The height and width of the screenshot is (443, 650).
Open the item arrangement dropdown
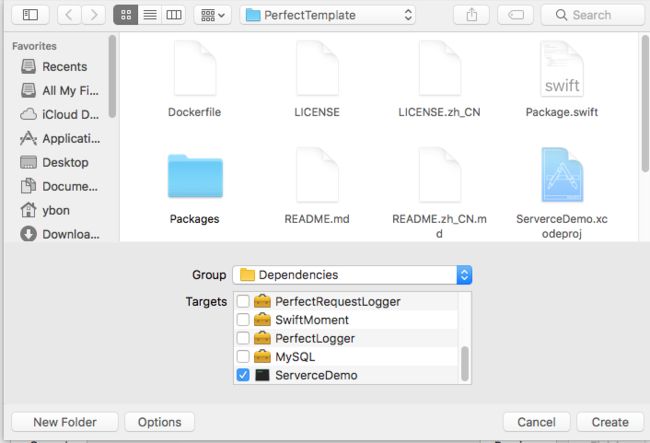(212, 15)
